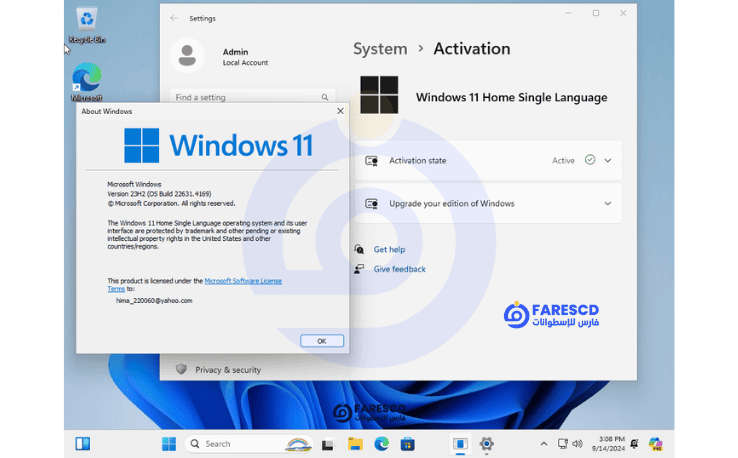Open Microsoft Store from taskbar
The height and width of the screenshot is (458, 738).
[x=408, y=444]
